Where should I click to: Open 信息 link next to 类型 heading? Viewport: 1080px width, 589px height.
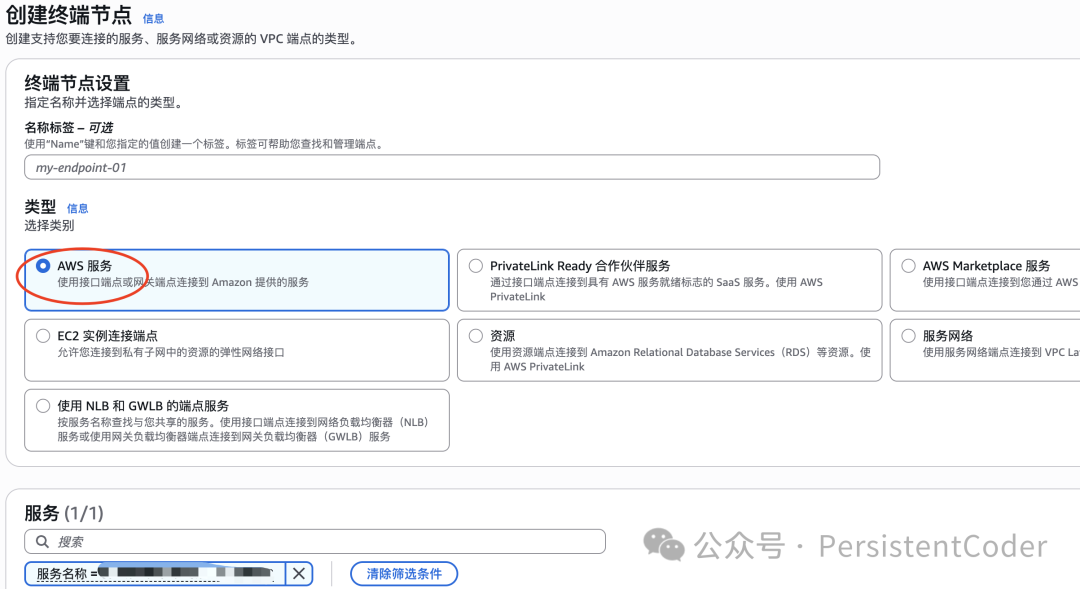77,209
